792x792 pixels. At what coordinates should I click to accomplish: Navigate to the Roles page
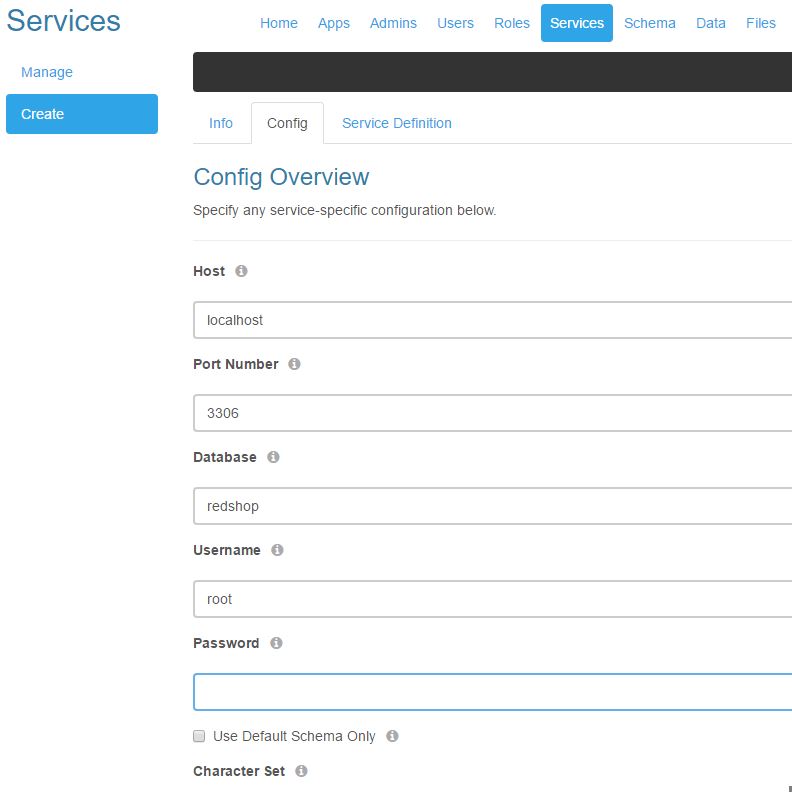click(x=511, y=23)
